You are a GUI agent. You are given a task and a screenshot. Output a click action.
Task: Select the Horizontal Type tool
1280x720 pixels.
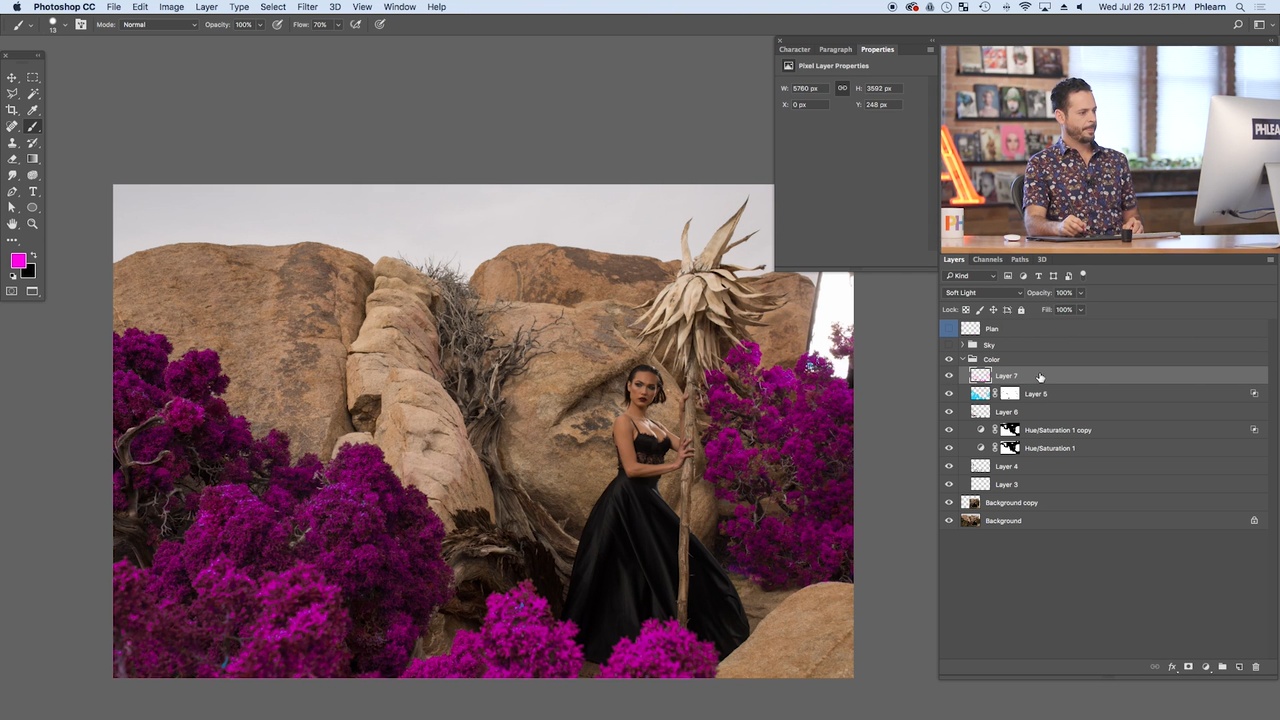click(32, 191)
